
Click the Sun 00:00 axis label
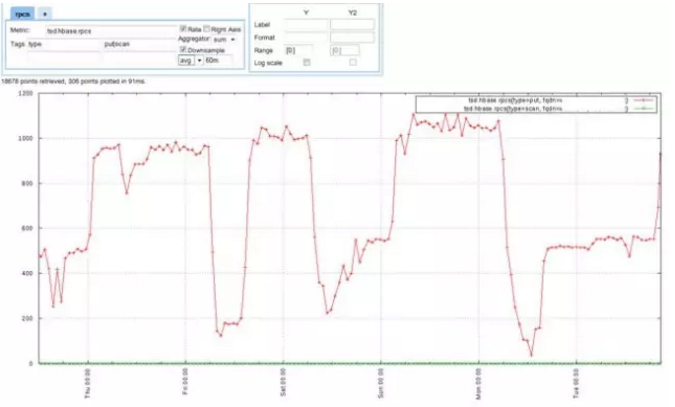coord(381,383)
